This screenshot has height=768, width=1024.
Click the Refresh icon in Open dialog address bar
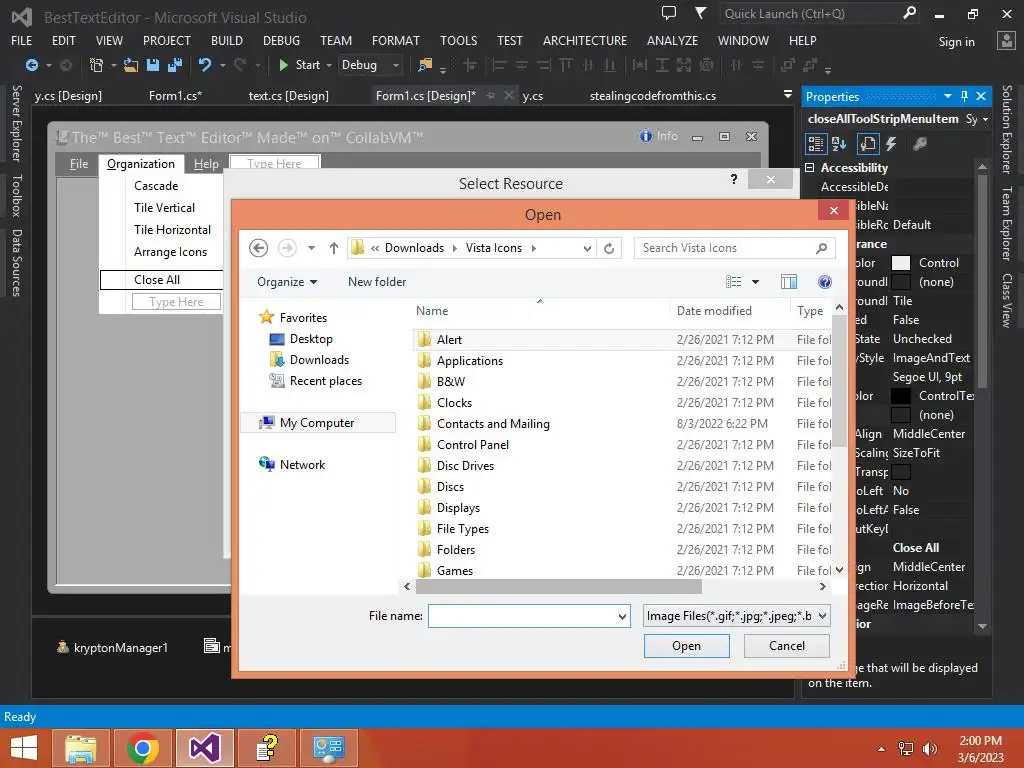point(609,248)
